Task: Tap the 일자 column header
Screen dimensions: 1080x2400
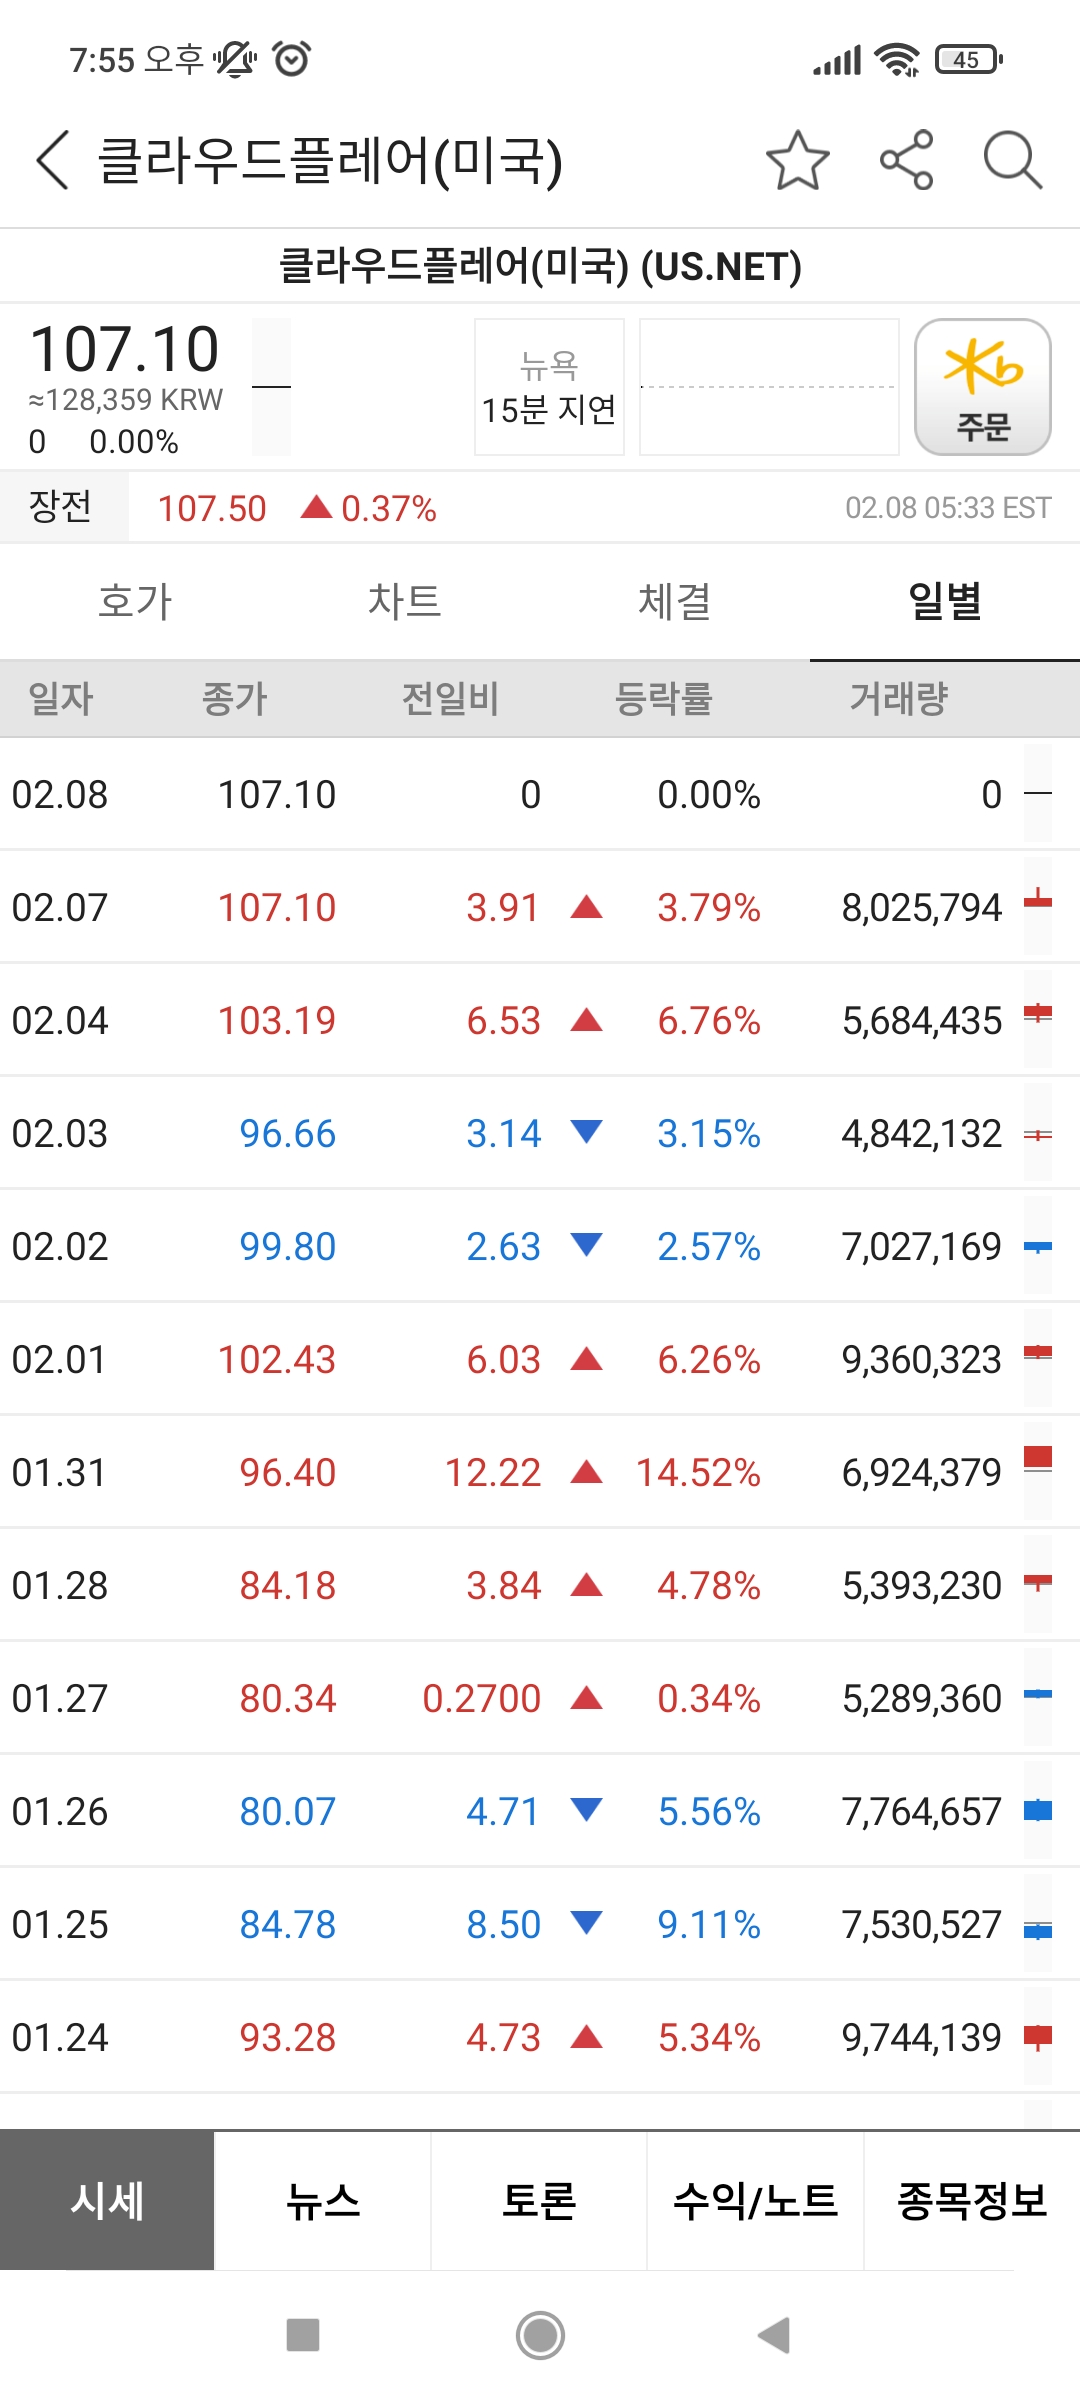Action: 61,698
